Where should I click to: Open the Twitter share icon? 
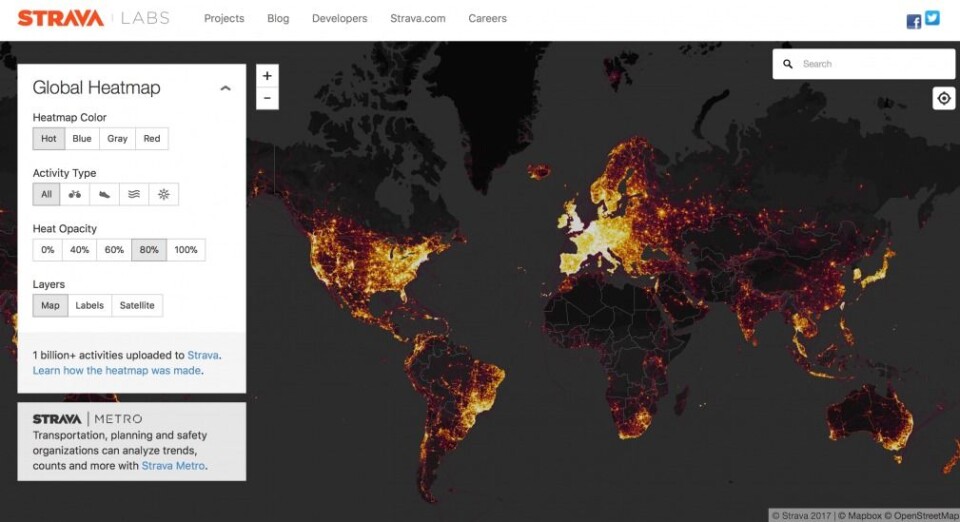point(932,18)
